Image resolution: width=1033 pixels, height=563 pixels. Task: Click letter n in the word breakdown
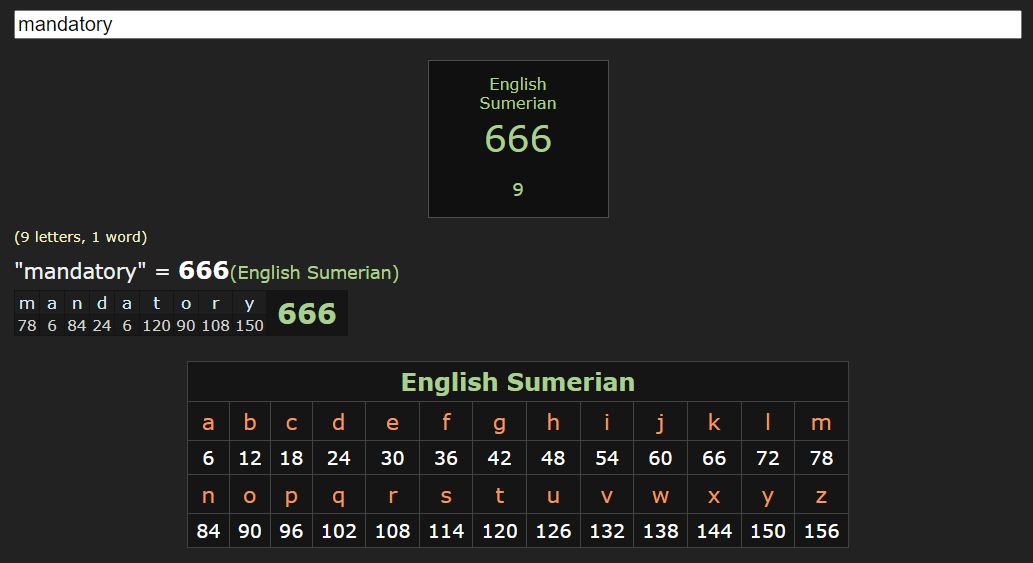point(77,304)
